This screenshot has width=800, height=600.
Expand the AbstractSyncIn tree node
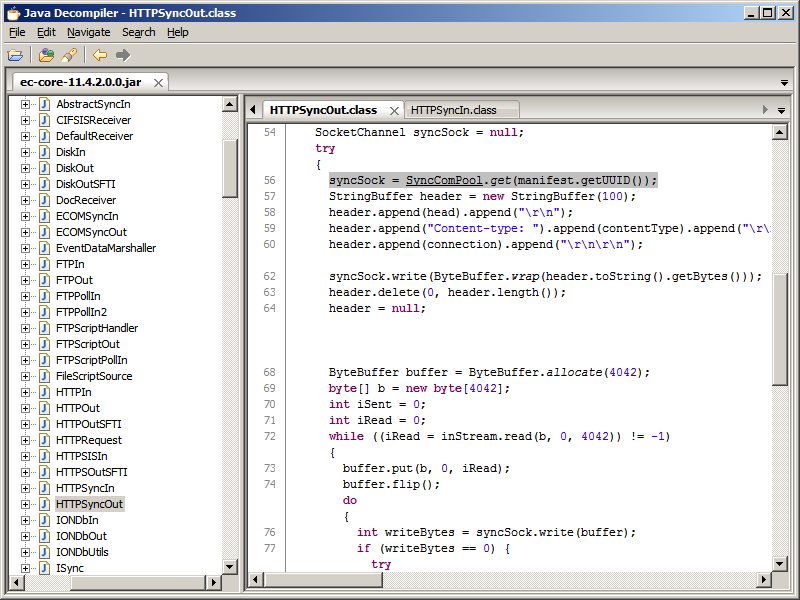26,104
